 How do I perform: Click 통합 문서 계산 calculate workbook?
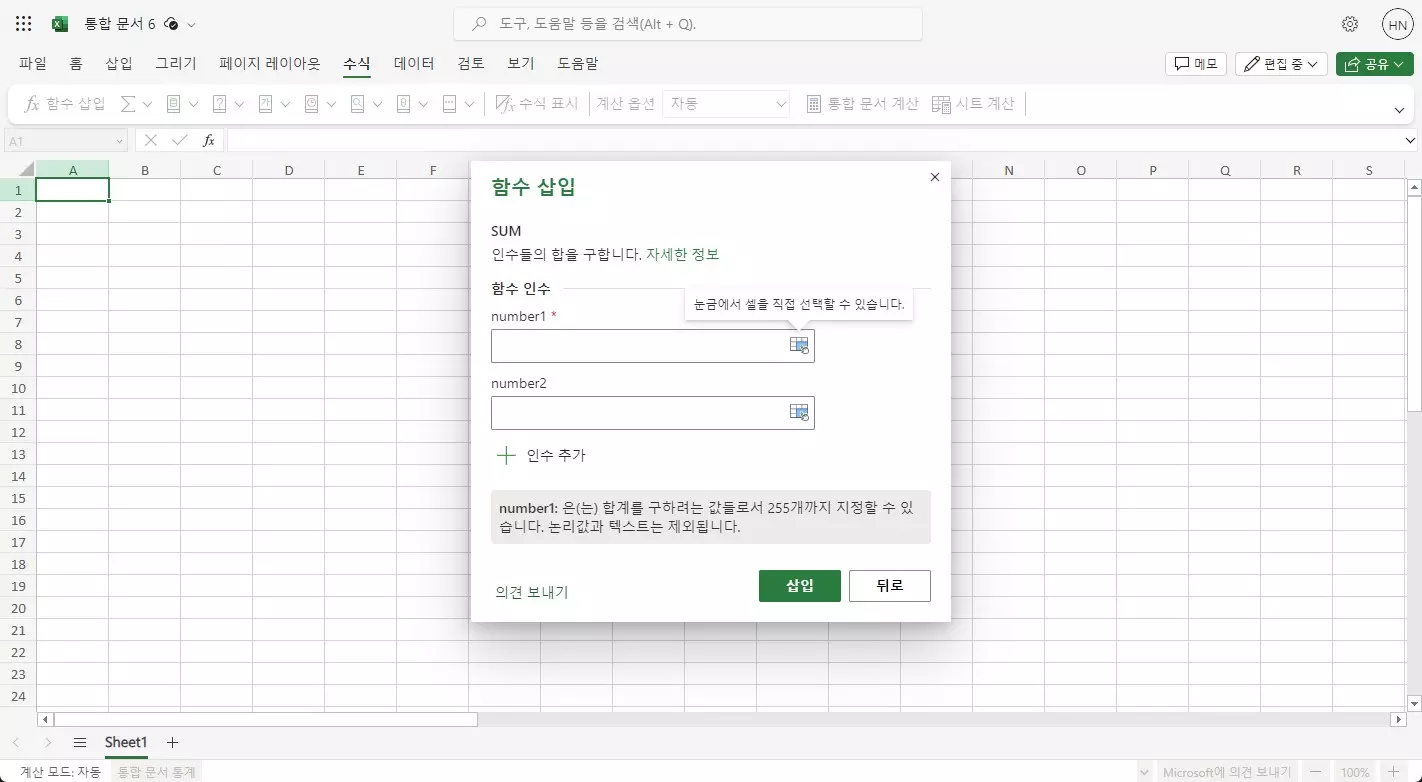(x=862, y=104)
